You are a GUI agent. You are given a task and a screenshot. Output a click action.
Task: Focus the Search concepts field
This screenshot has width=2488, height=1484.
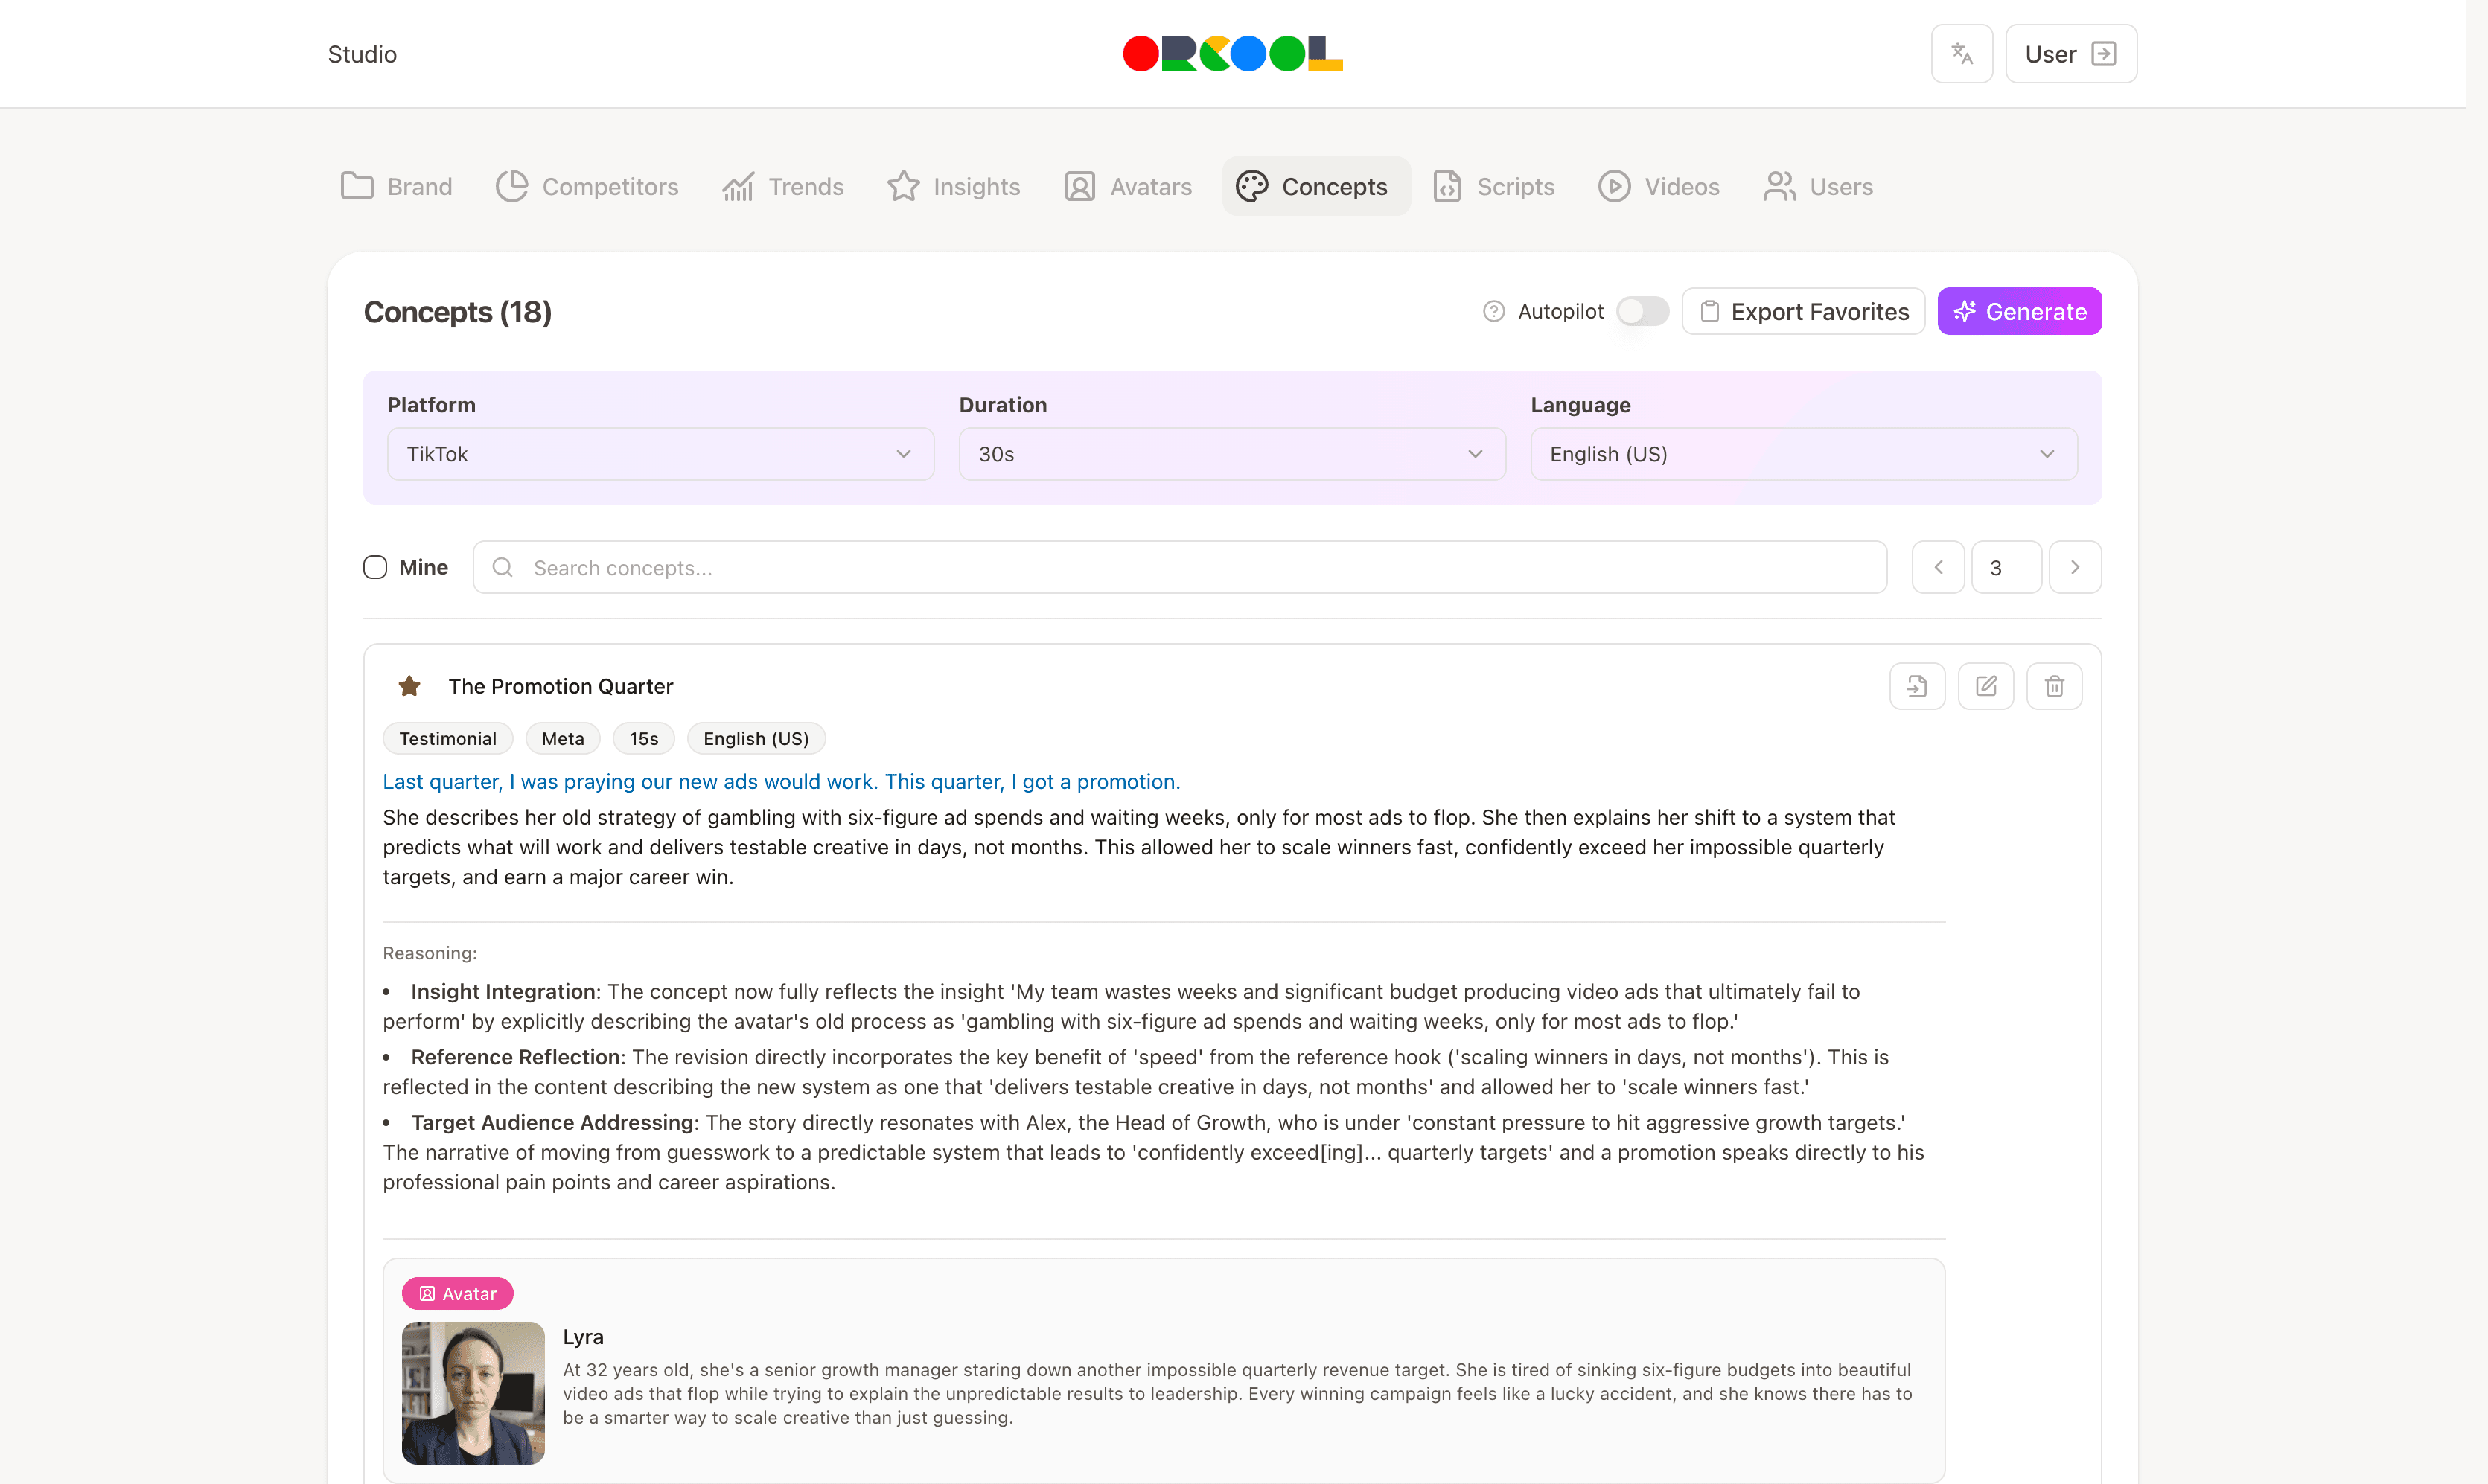tap(1180, 567)
